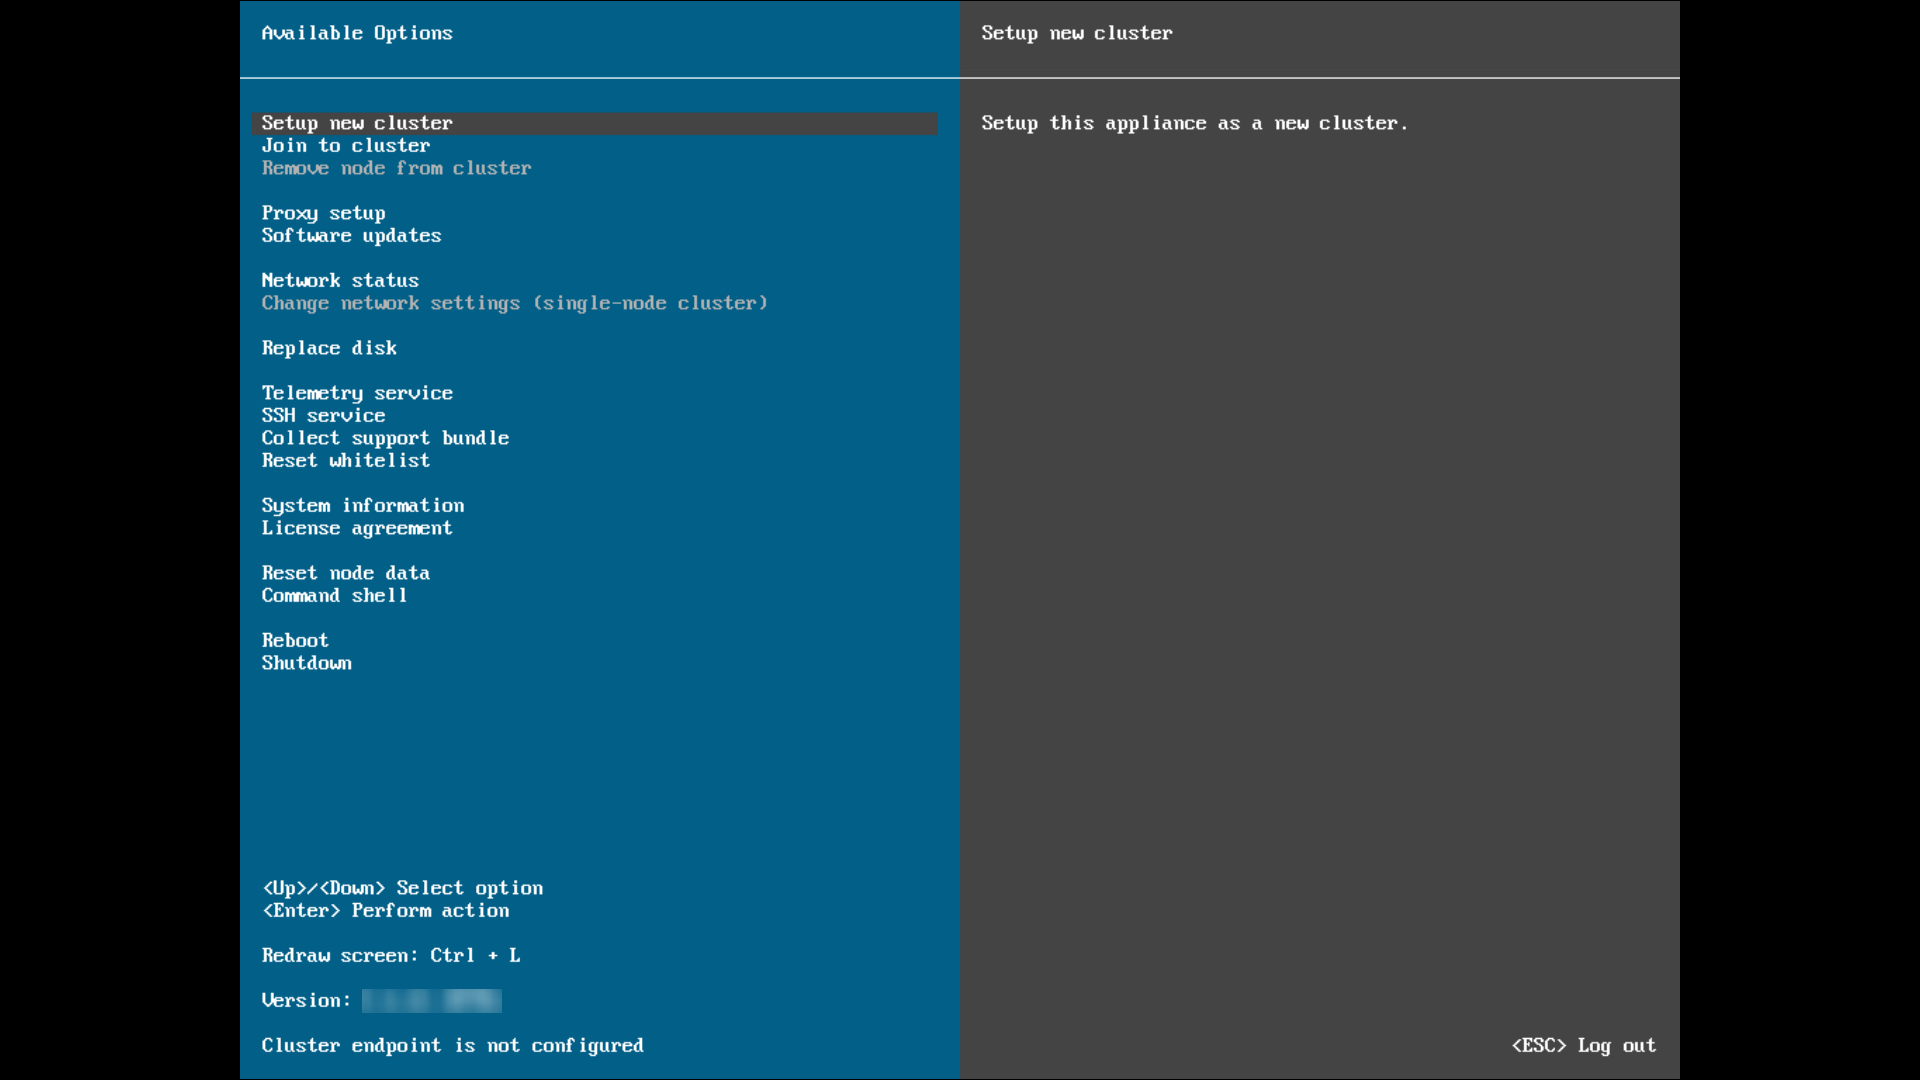Open Telemetry service settings

(x=357, y=393)
